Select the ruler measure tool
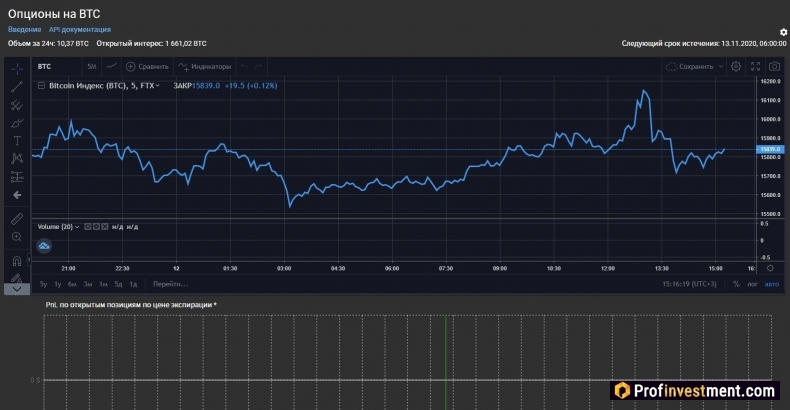Image resolution: width=790 pixels, height=410 pixels. (x=17, y=219)
